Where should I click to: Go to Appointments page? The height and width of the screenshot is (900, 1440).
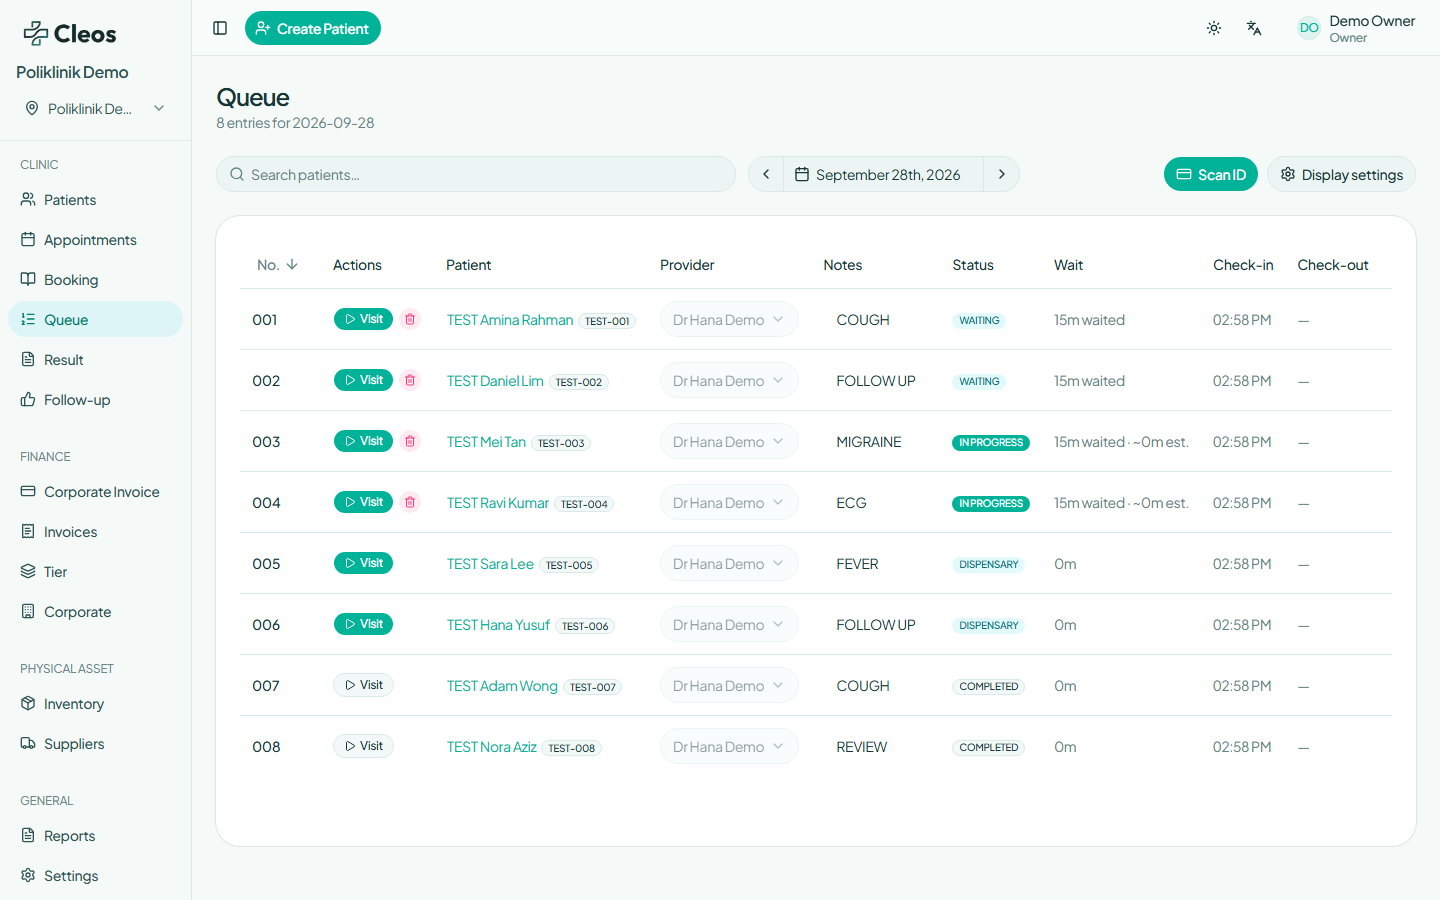95,240
